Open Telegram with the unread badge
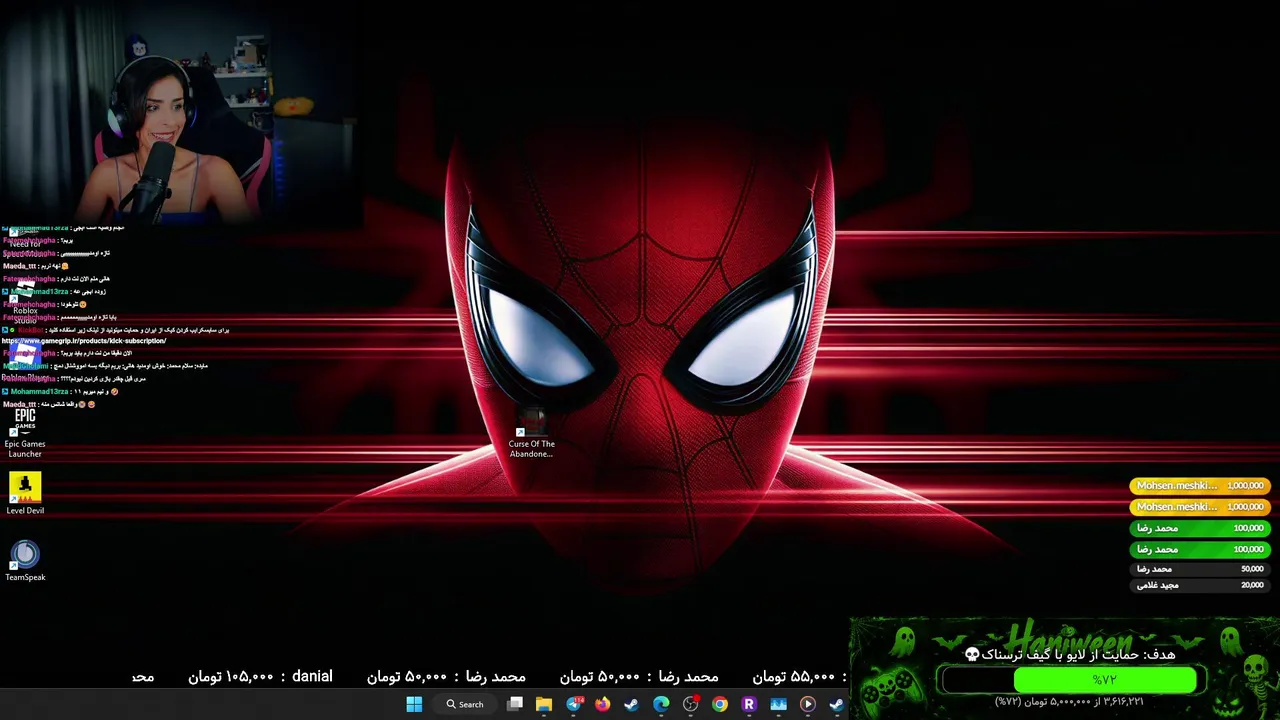Image resolution: width=1280 pixels, height=720 pixels. click(x=574, y=704)
